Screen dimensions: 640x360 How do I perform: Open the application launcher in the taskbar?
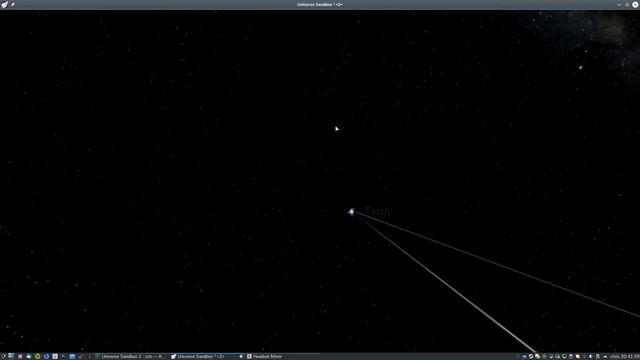(4, 356)
